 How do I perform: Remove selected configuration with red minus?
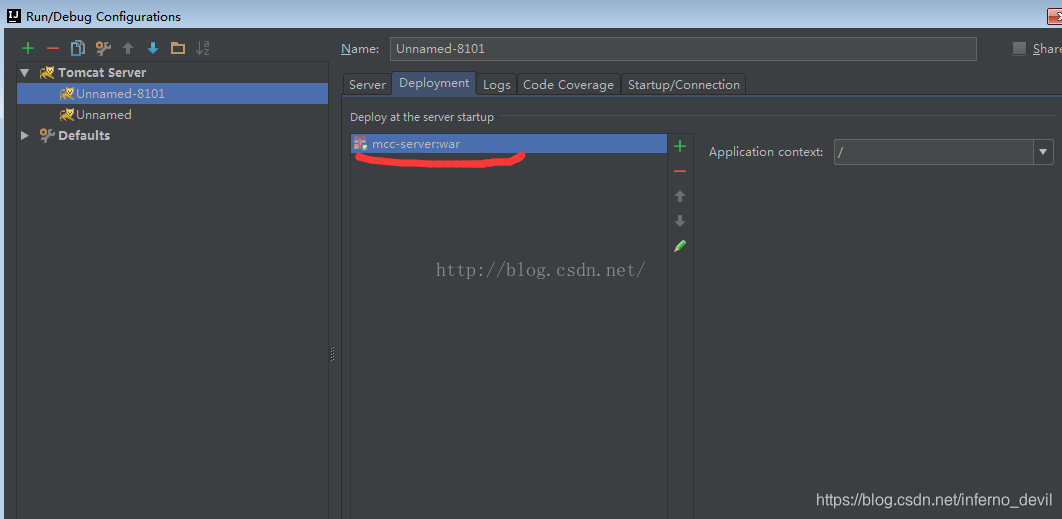[53, 48]
